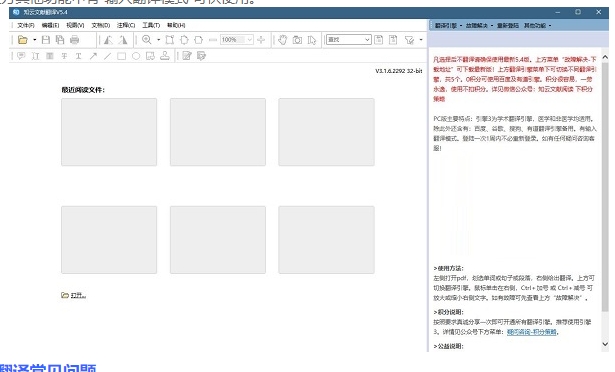
Task: Select the strikeout text tool
Action: click(64, 56)
